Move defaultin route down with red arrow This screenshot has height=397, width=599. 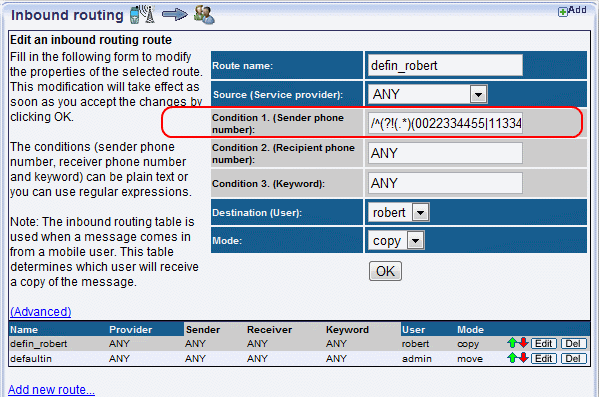point(523,358)
